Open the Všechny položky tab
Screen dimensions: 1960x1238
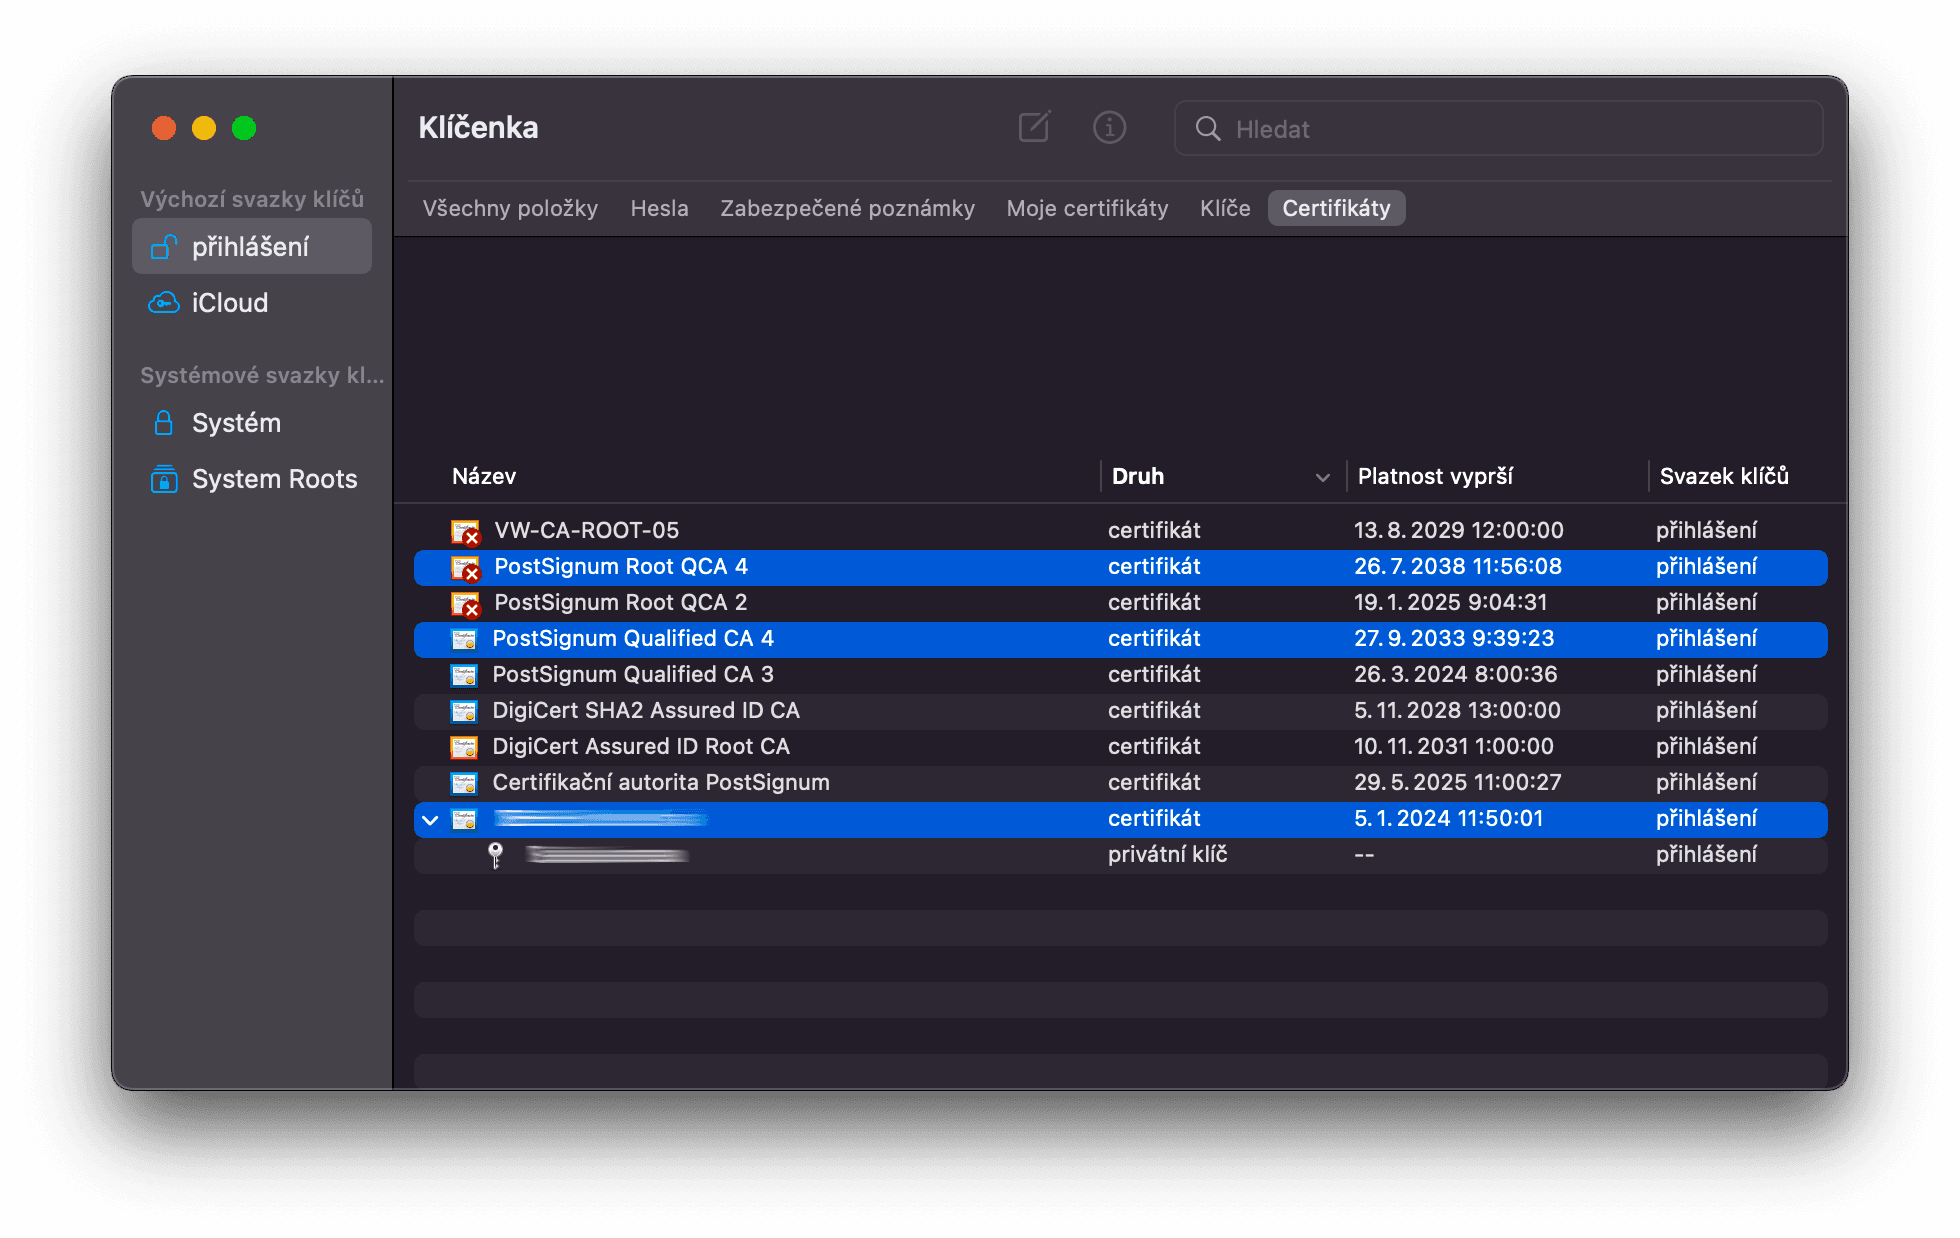tap(510, 208)
